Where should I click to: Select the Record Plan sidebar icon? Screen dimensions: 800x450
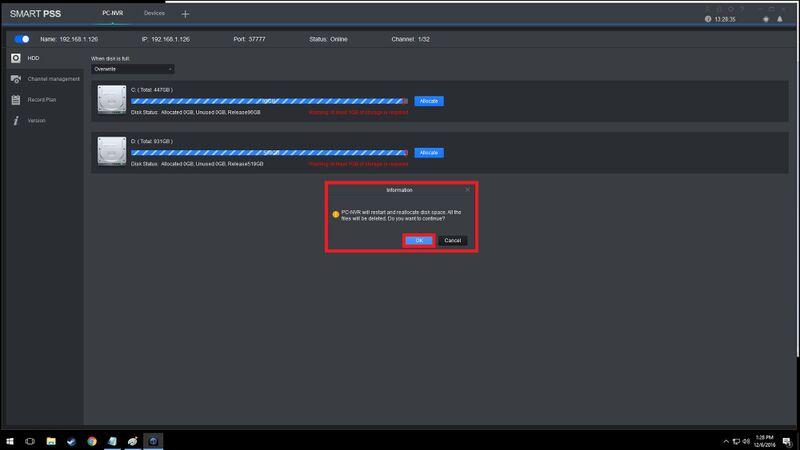point(16,100)
